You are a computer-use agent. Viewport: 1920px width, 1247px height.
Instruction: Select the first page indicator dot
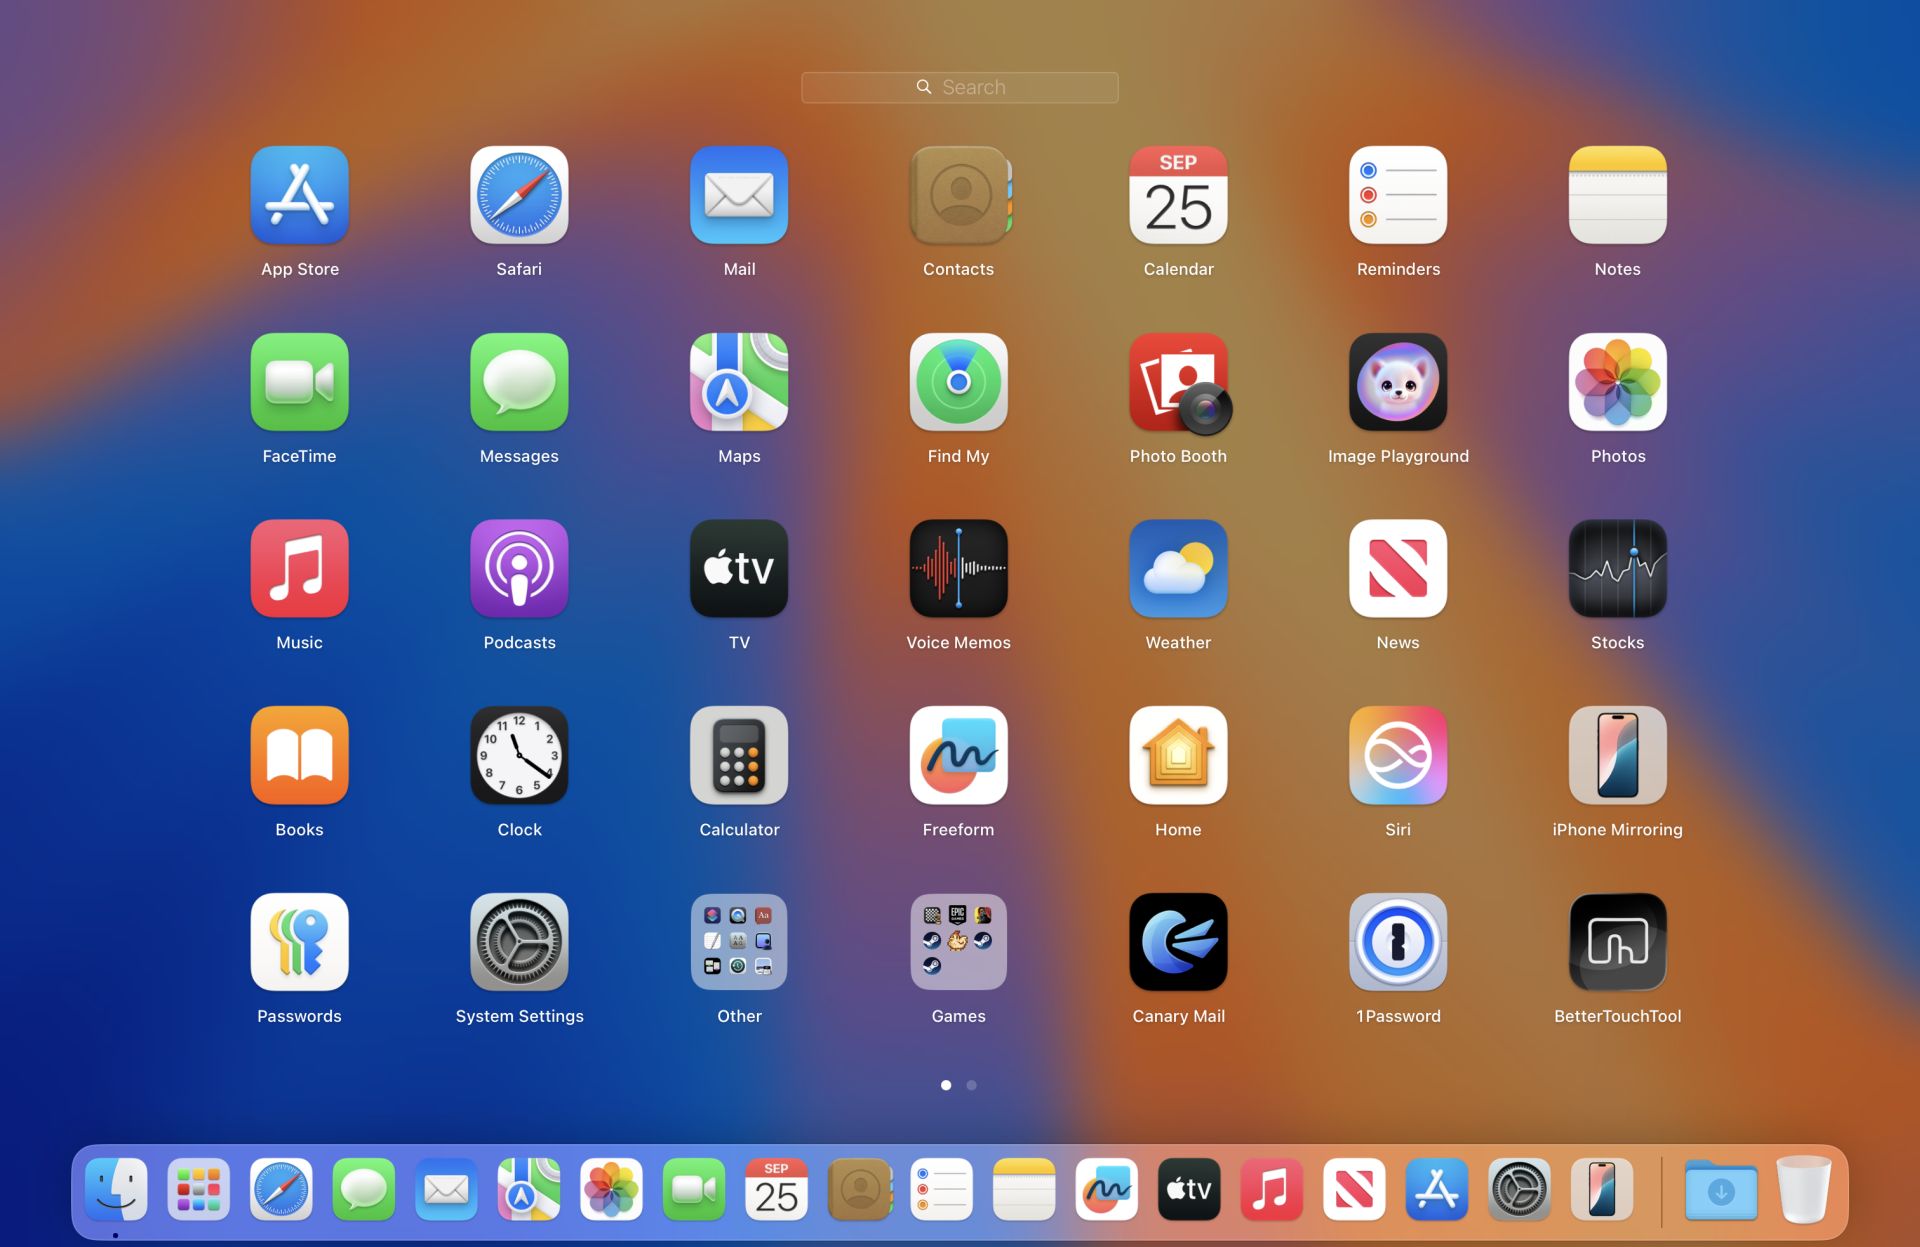(946, 1085)
